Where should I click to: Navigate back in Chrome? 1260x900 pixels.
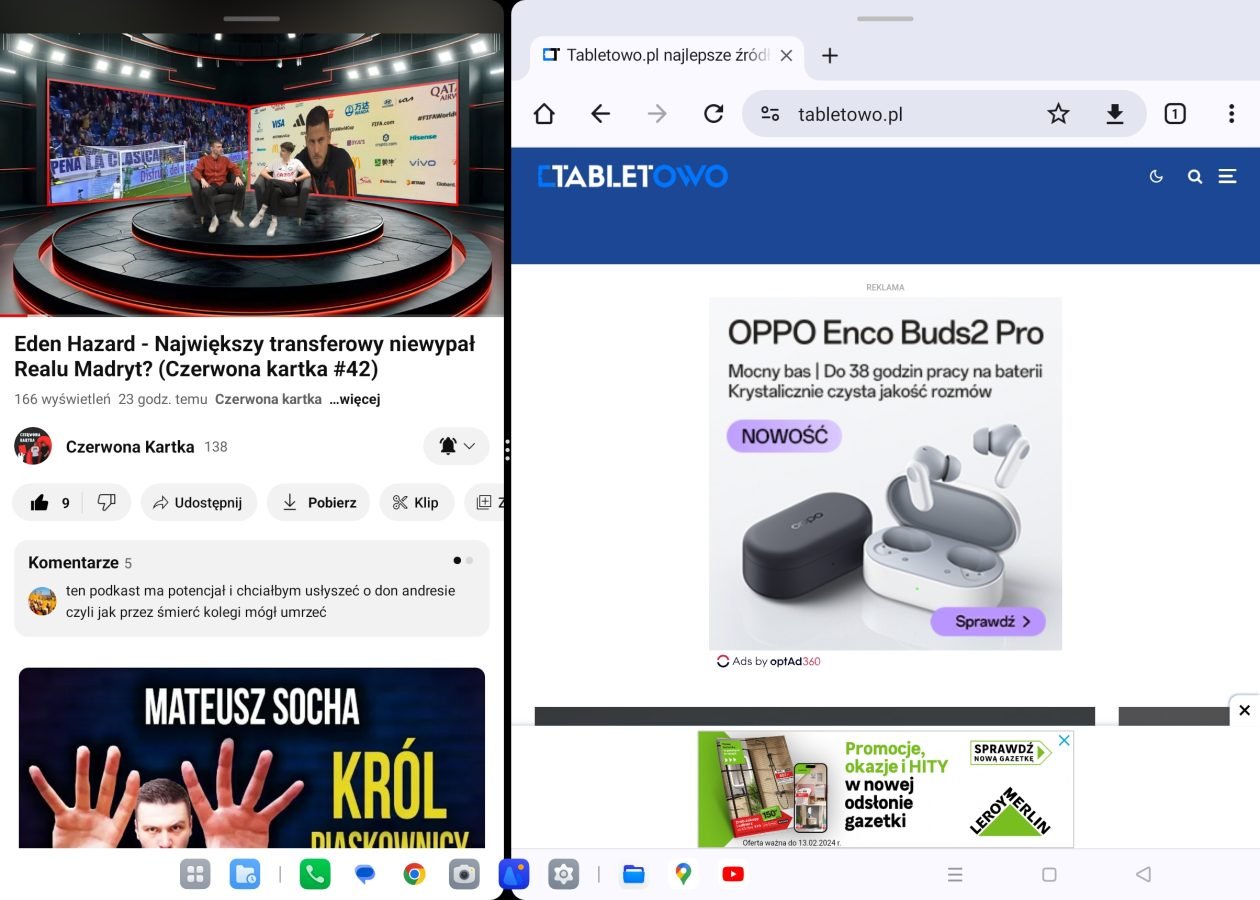[x=600, y=114]
